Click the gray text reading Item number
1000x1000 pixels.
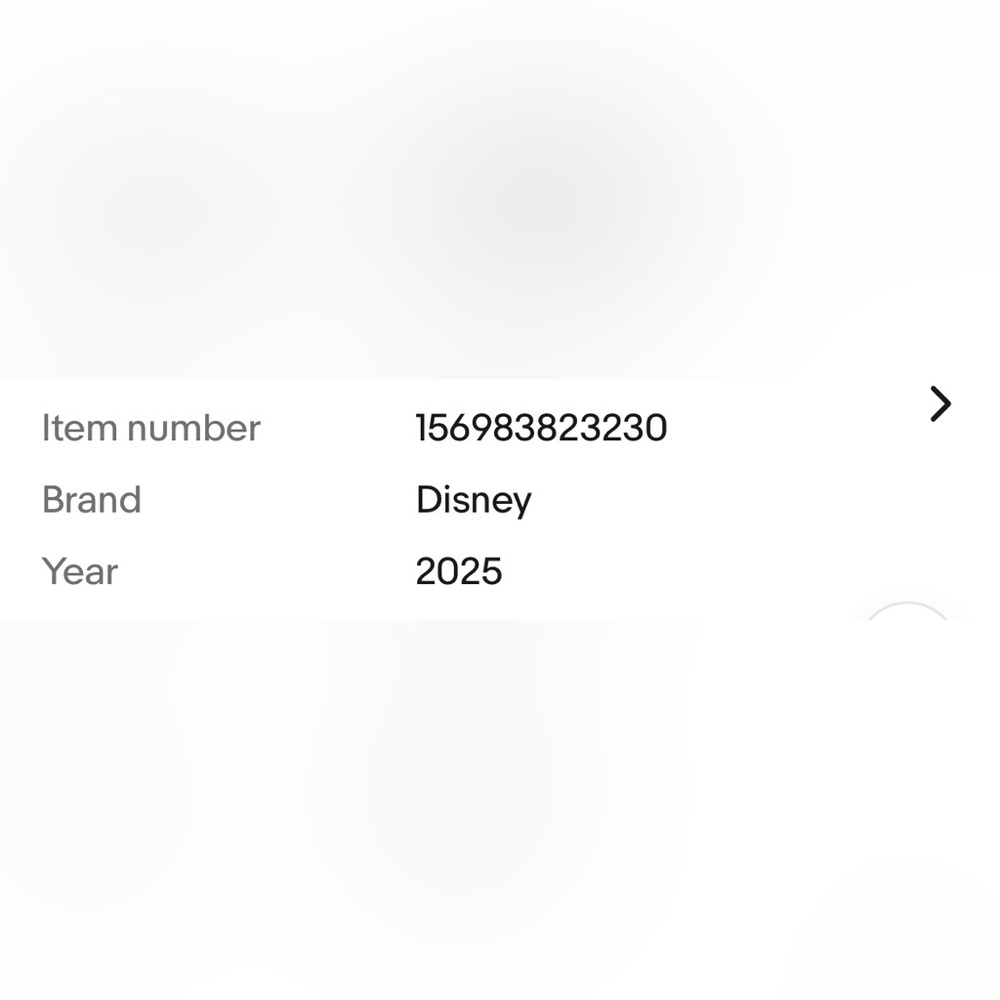pyautogui.click(x=151, y=428)
